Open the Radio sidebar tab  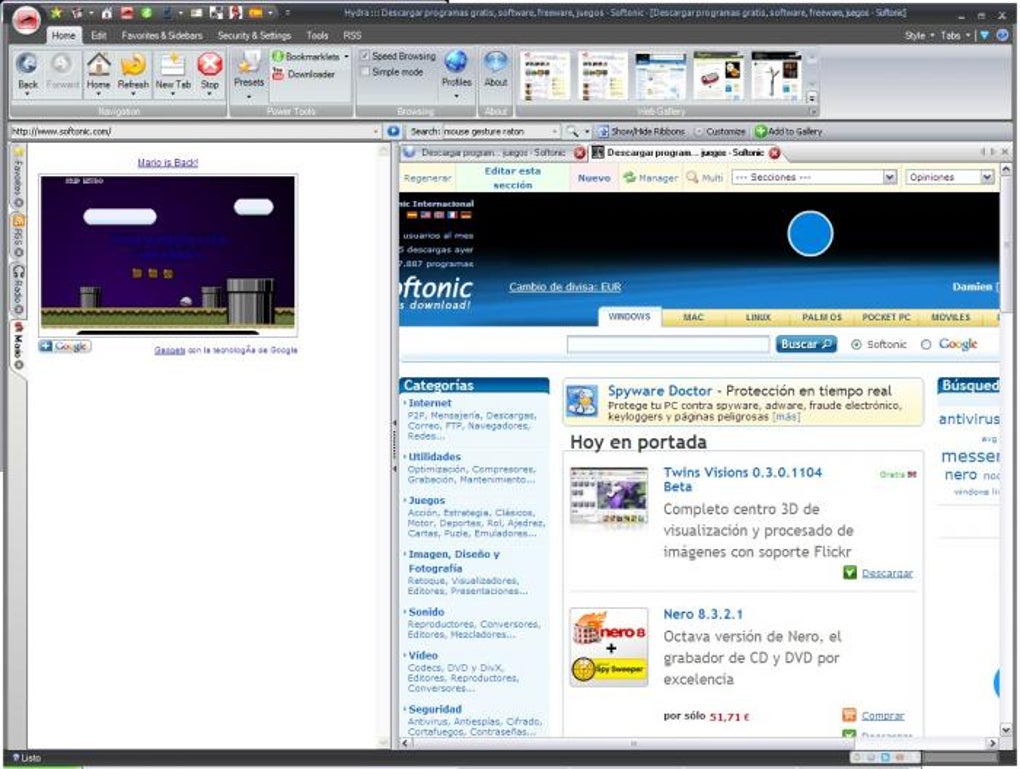[18, 290]
